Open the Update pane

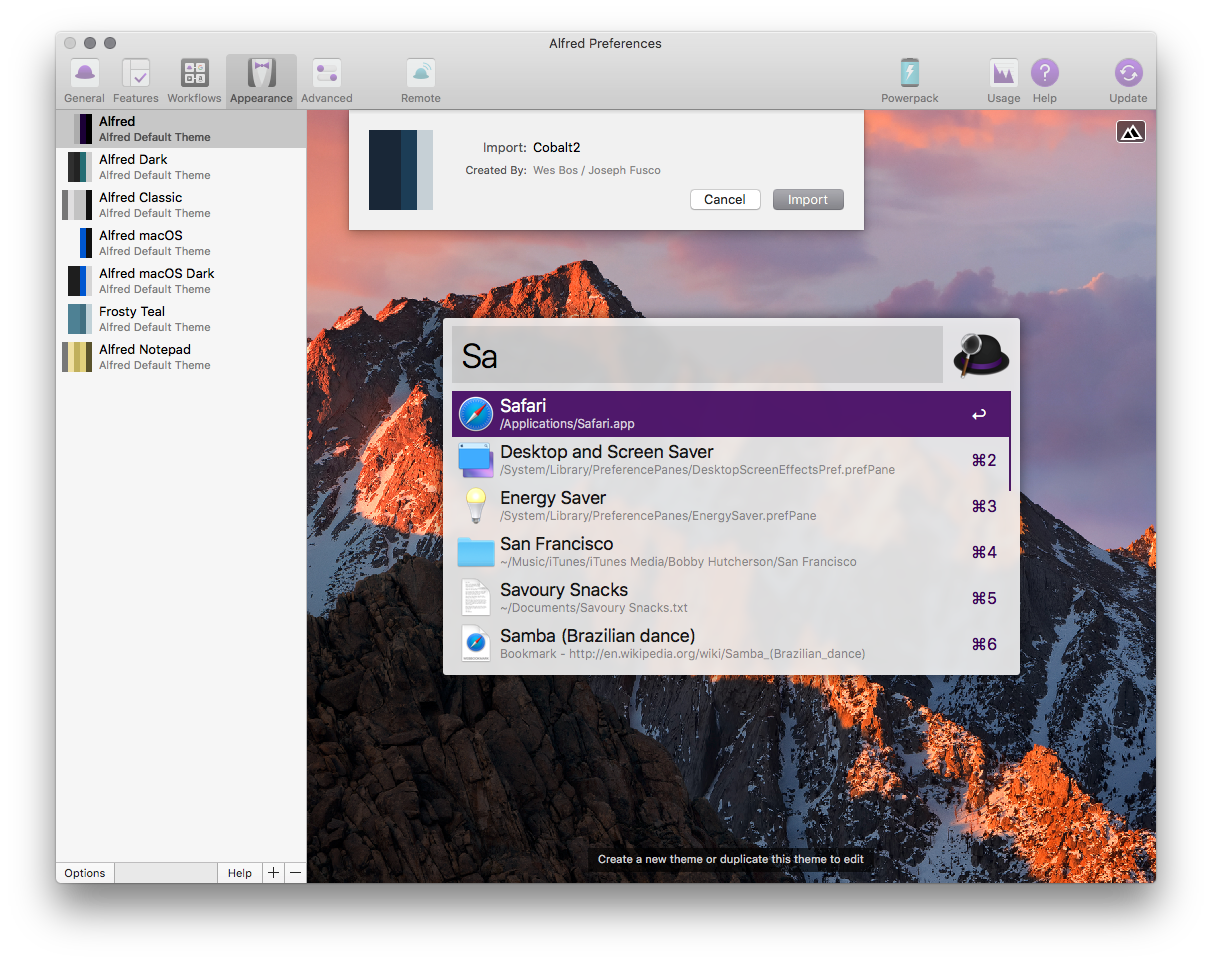tap(1127, 81)
